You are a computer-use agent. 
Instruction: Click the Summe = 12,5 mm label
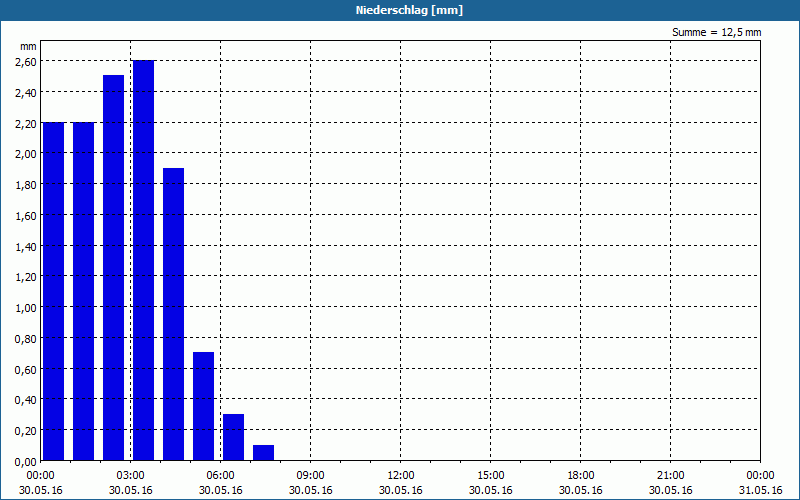716,32
